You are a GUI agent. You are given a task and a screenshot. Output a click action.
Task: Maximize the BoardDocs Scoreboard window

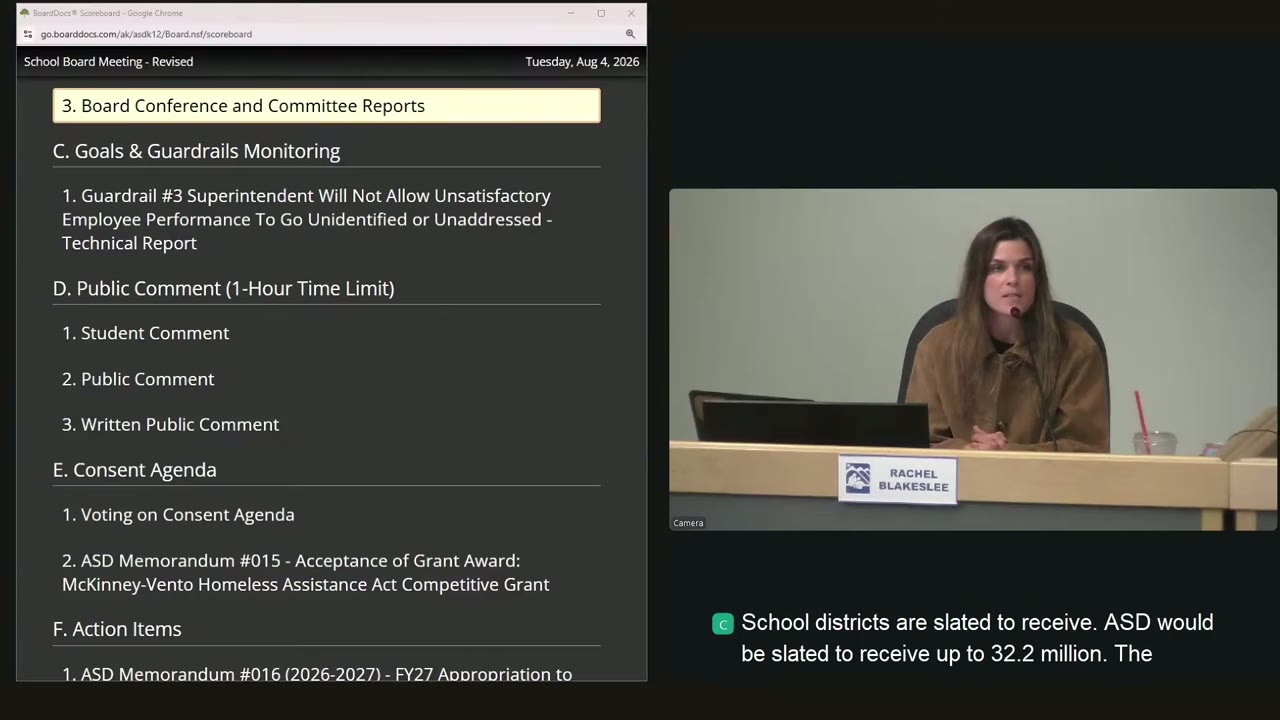point(601,13)
